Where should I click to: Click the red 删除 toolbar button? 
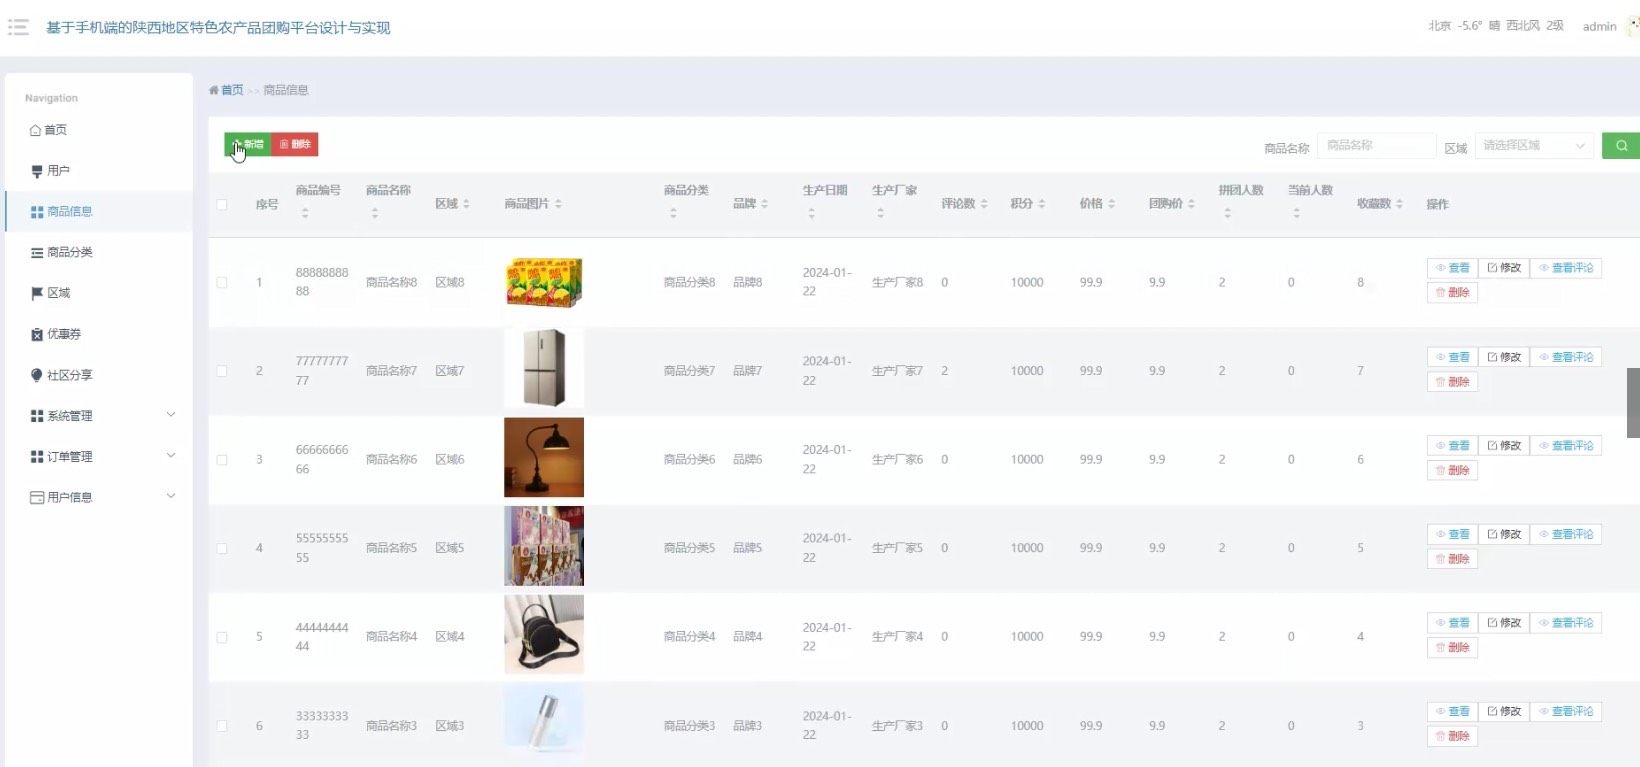pyautogui.click(x=295, y=145)
